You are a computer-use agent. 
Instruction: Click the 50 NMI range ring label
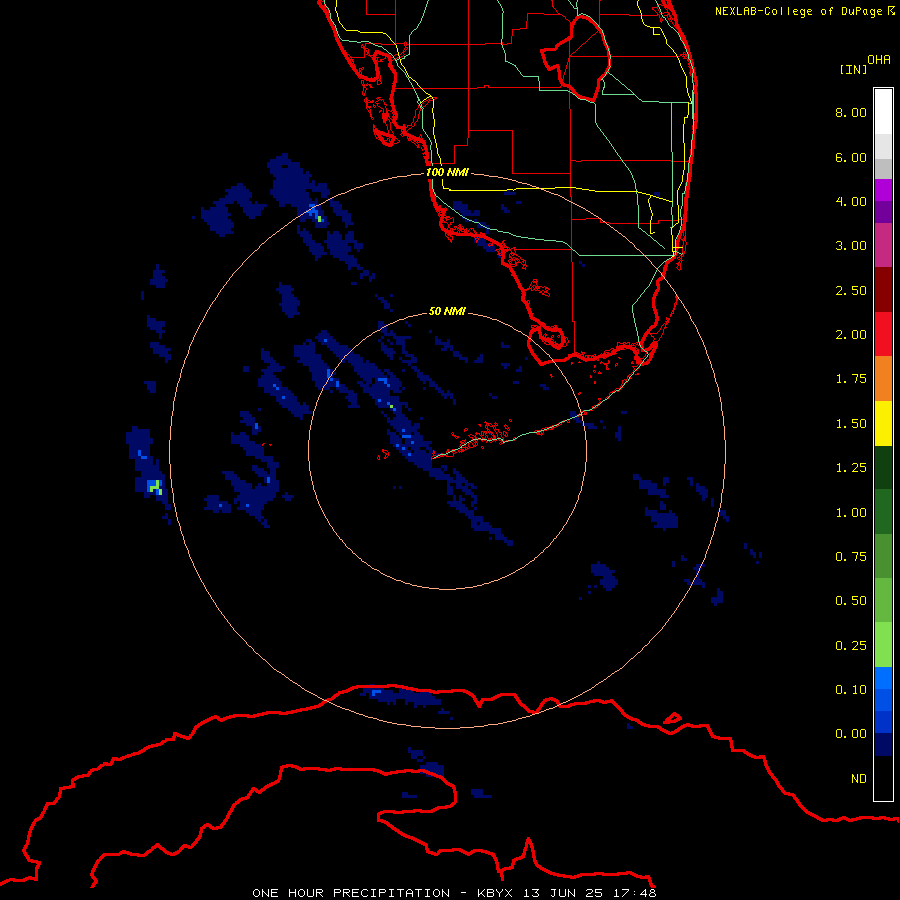pyautogui.click(x=447, y=311)
